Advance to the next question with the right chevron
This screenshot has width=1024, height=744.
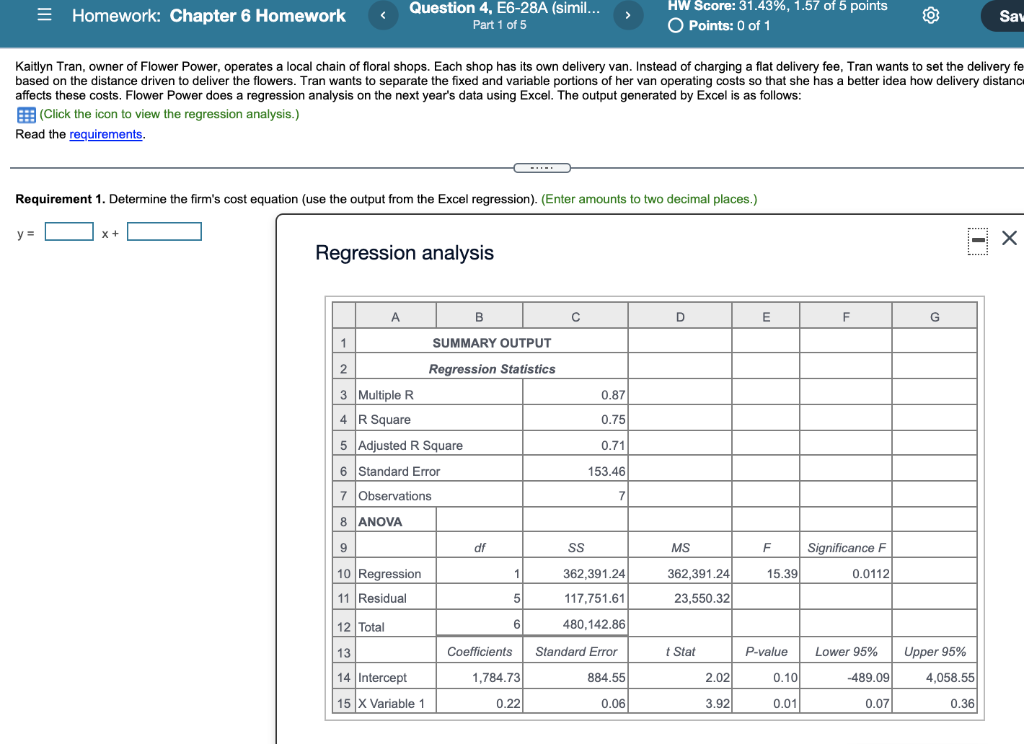(627, 15)
